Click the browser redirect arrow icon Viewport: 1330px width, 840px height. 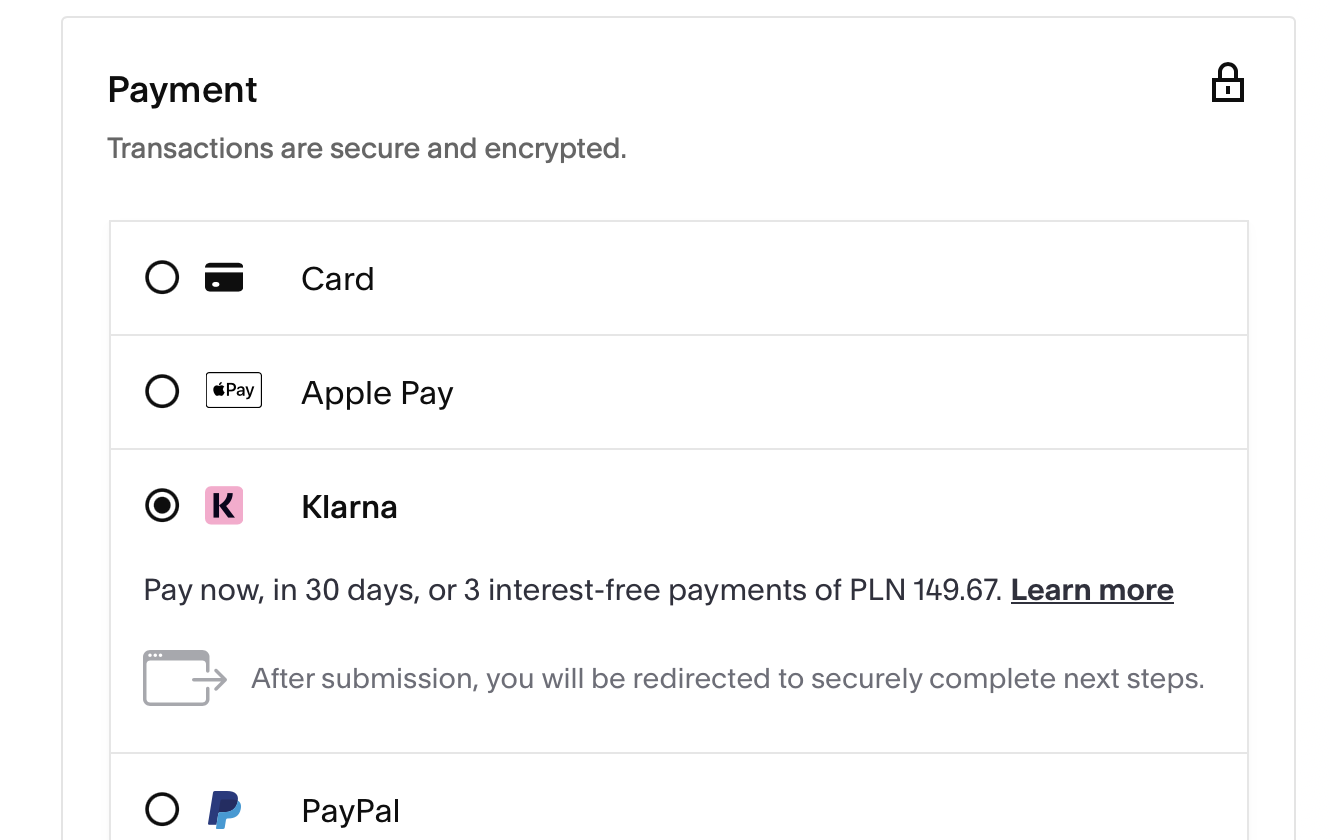[x=185, y=678]
